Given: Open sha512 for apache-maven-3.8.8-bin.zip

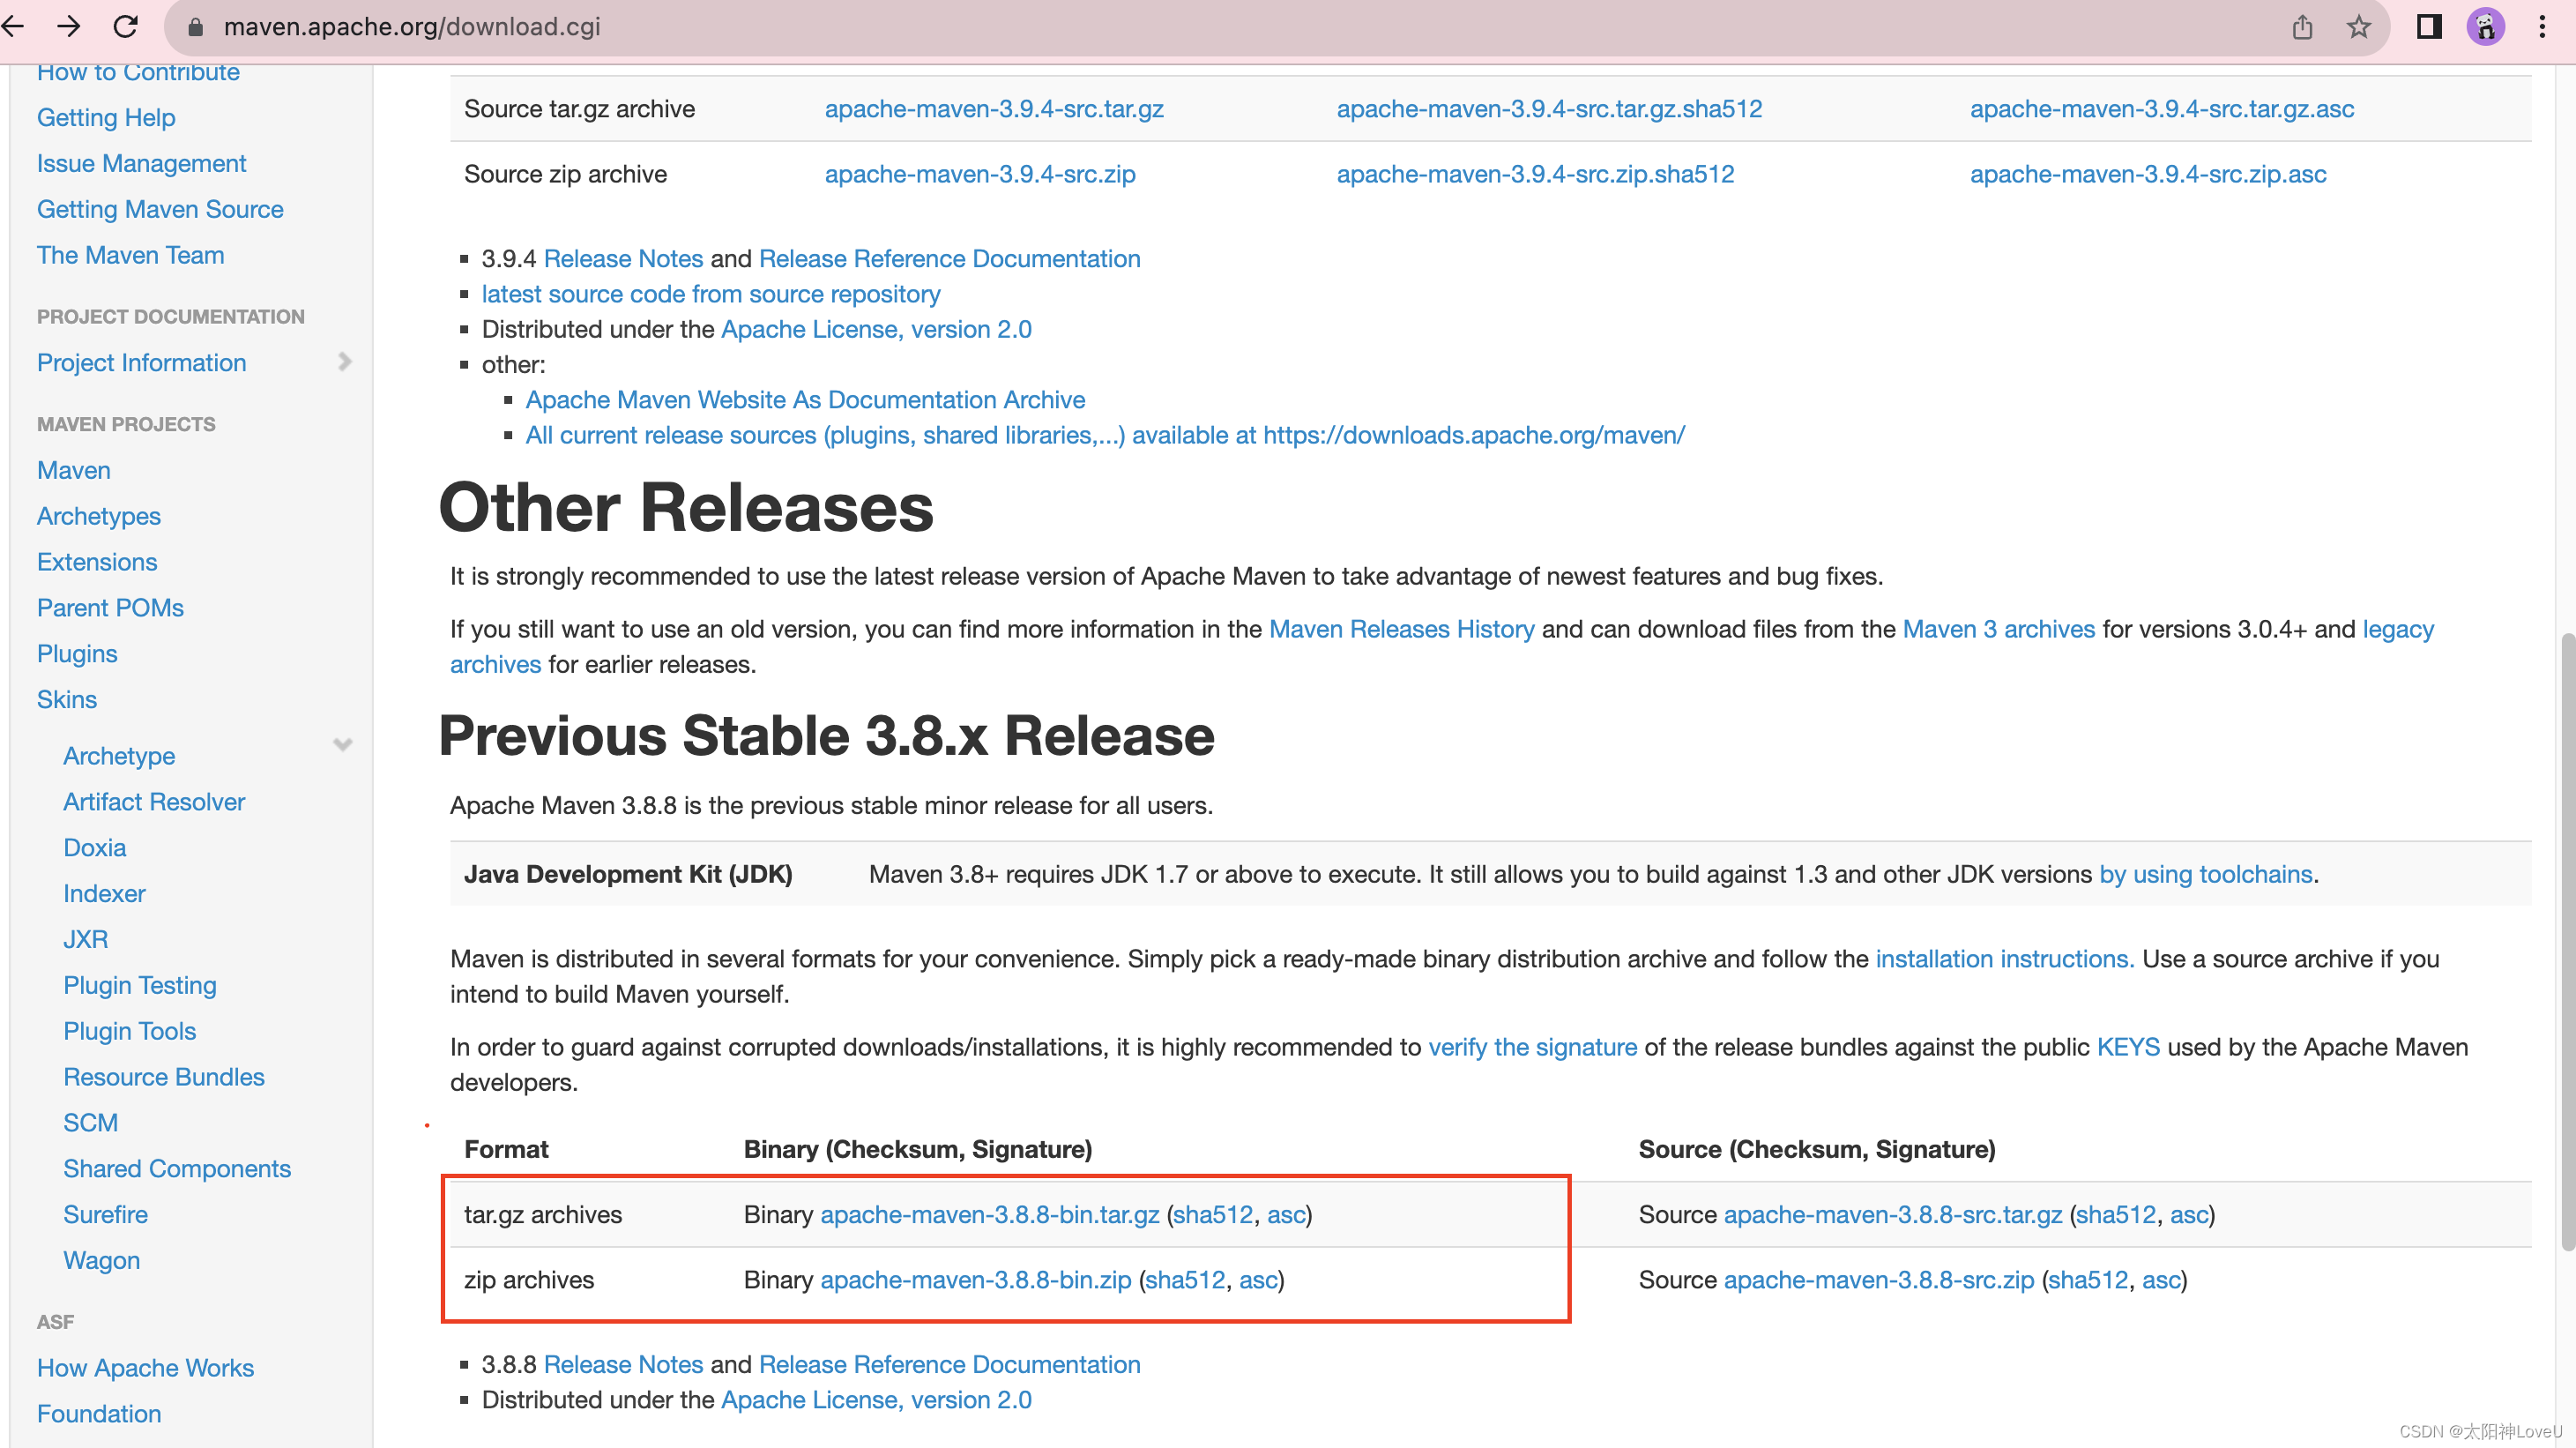Looking at the screenshot, I should [x=1185, y=1280].
